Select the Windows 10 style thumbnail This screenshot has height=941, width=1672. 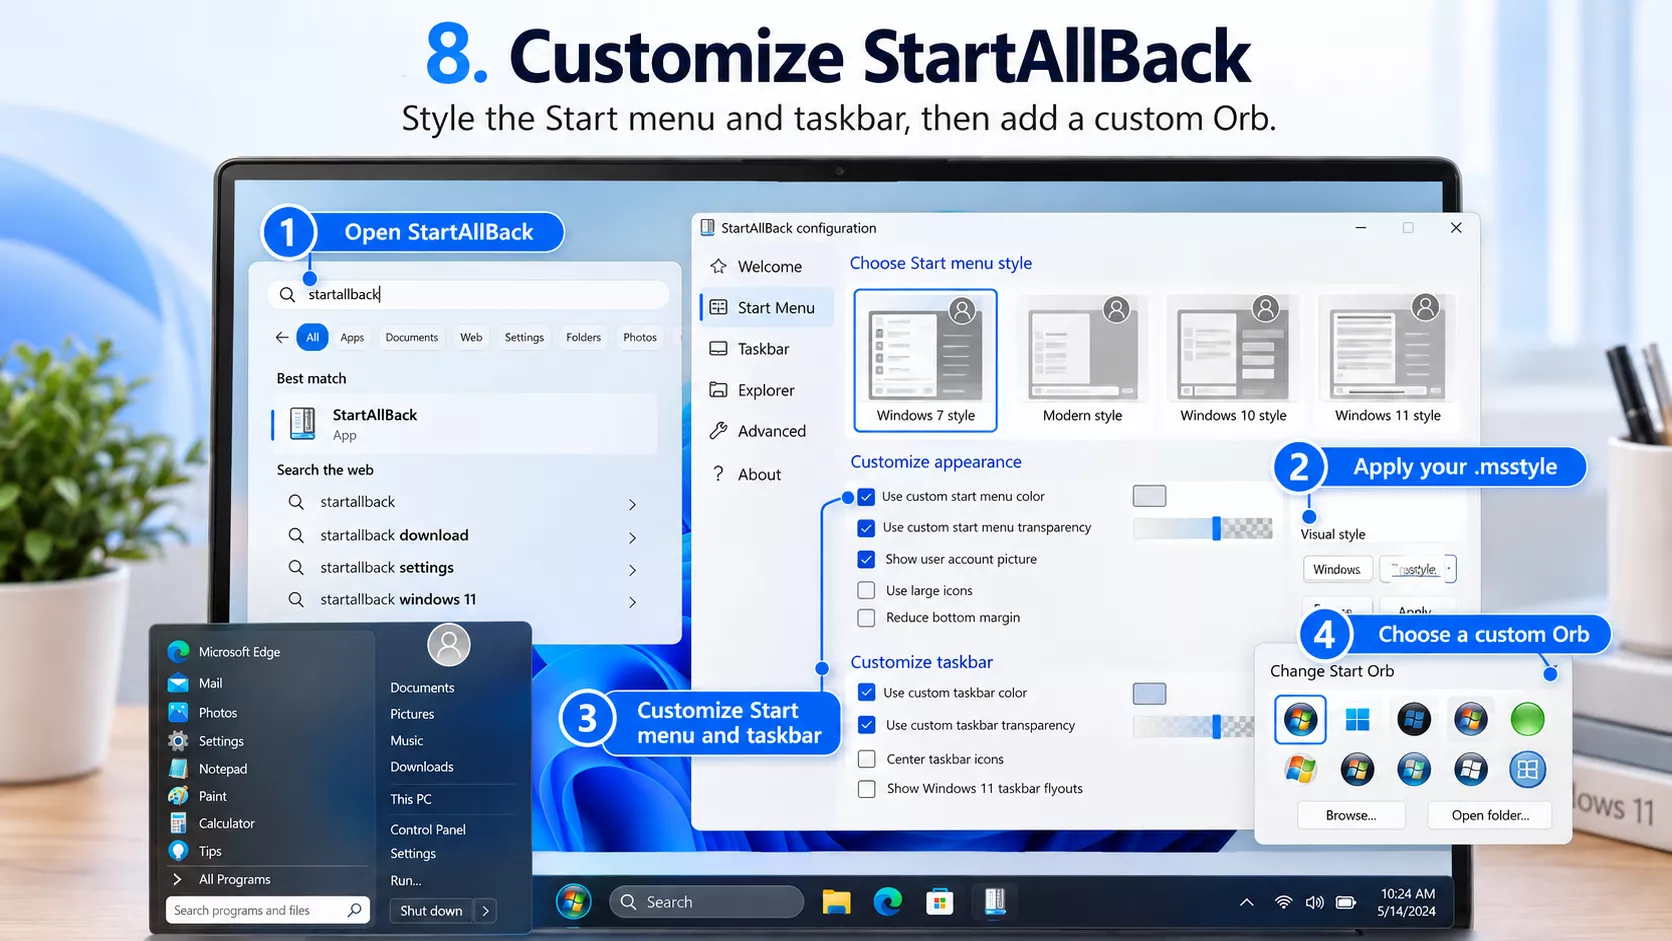coord(1233,362)
